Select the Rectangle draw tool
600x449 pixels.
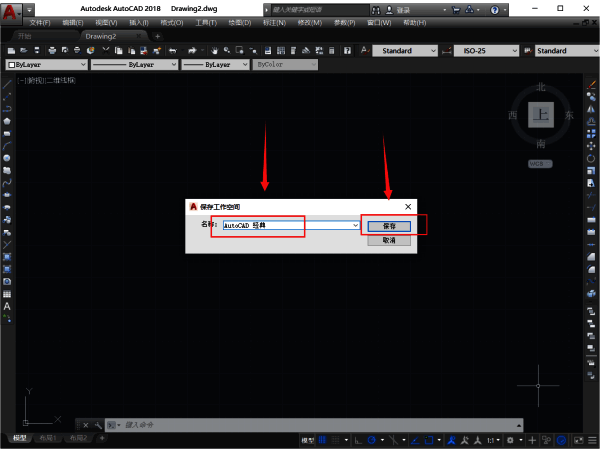coord(7,133)
